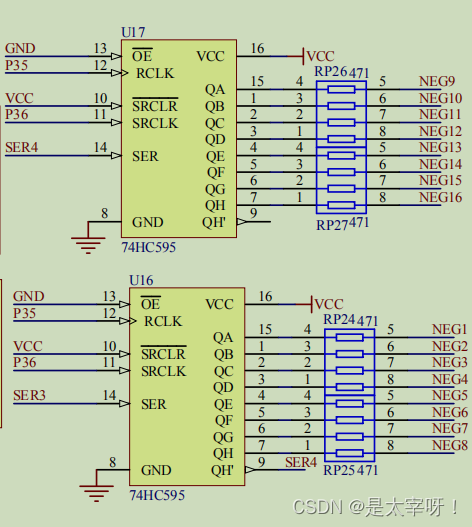Click the U17 RCLK clock input arrow
472x527 pixels.
[120, 73]
